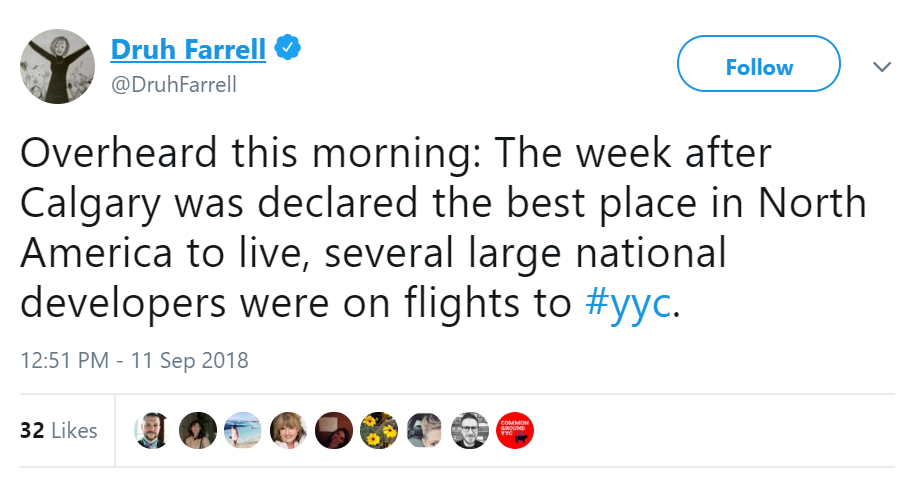Open the yellow sunflowers liker avatar
This screenshot has height=484, width=913.
(x=379, y=430)
